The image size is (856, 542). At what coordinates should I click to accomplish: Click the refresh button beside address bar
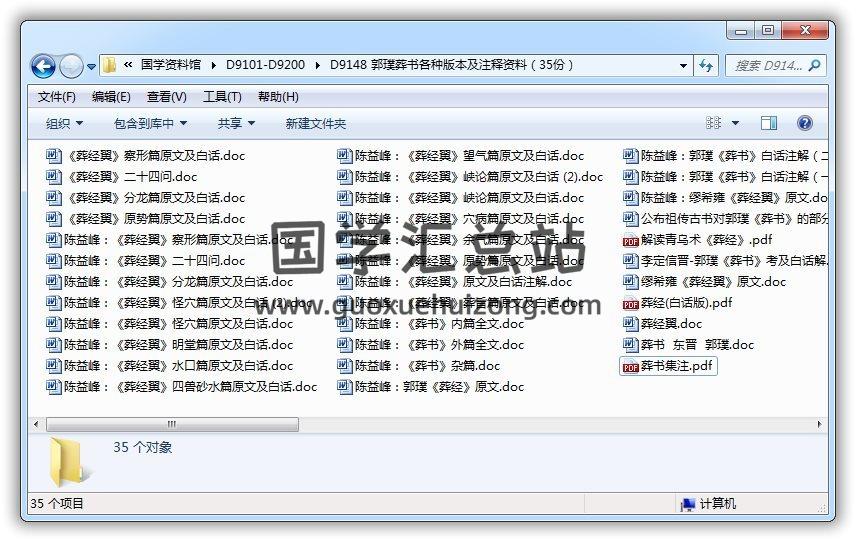[706, 65]
